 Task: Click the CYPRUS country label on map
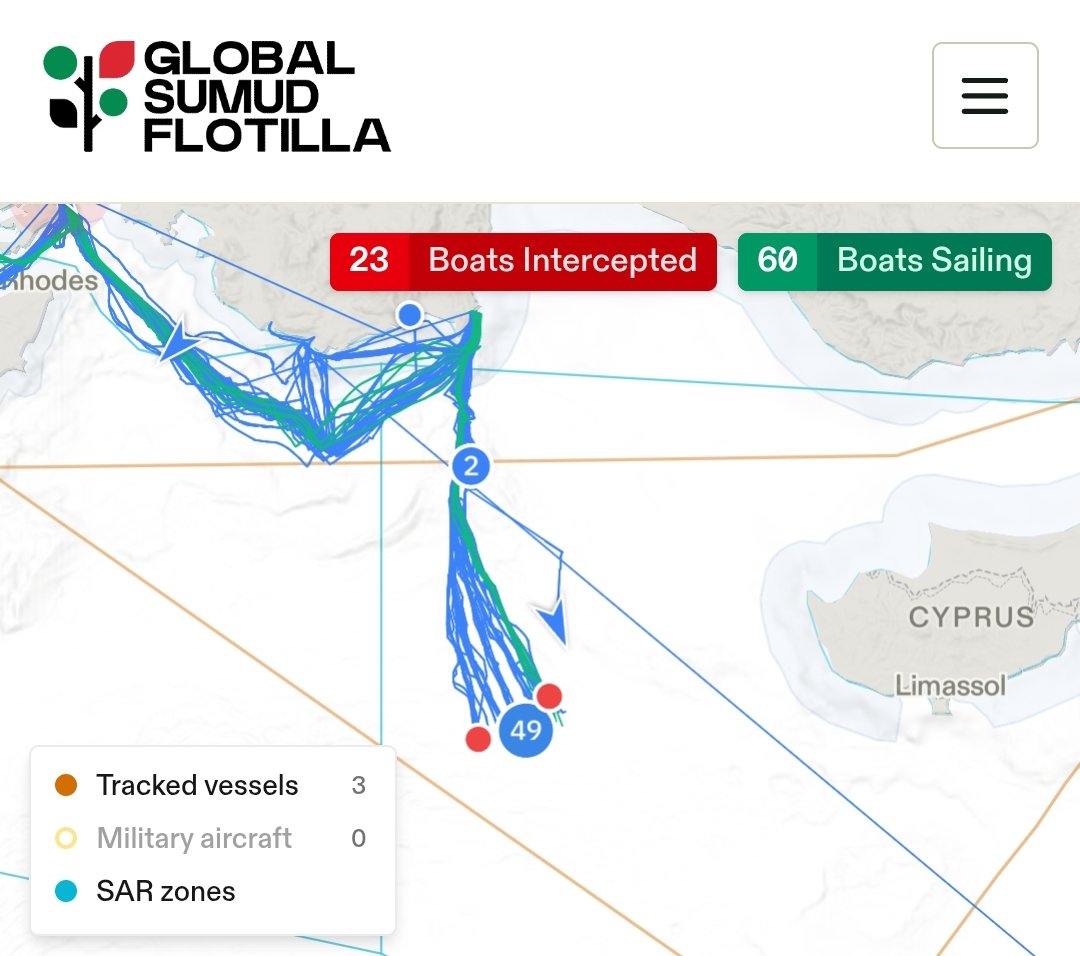coord(971,617)
